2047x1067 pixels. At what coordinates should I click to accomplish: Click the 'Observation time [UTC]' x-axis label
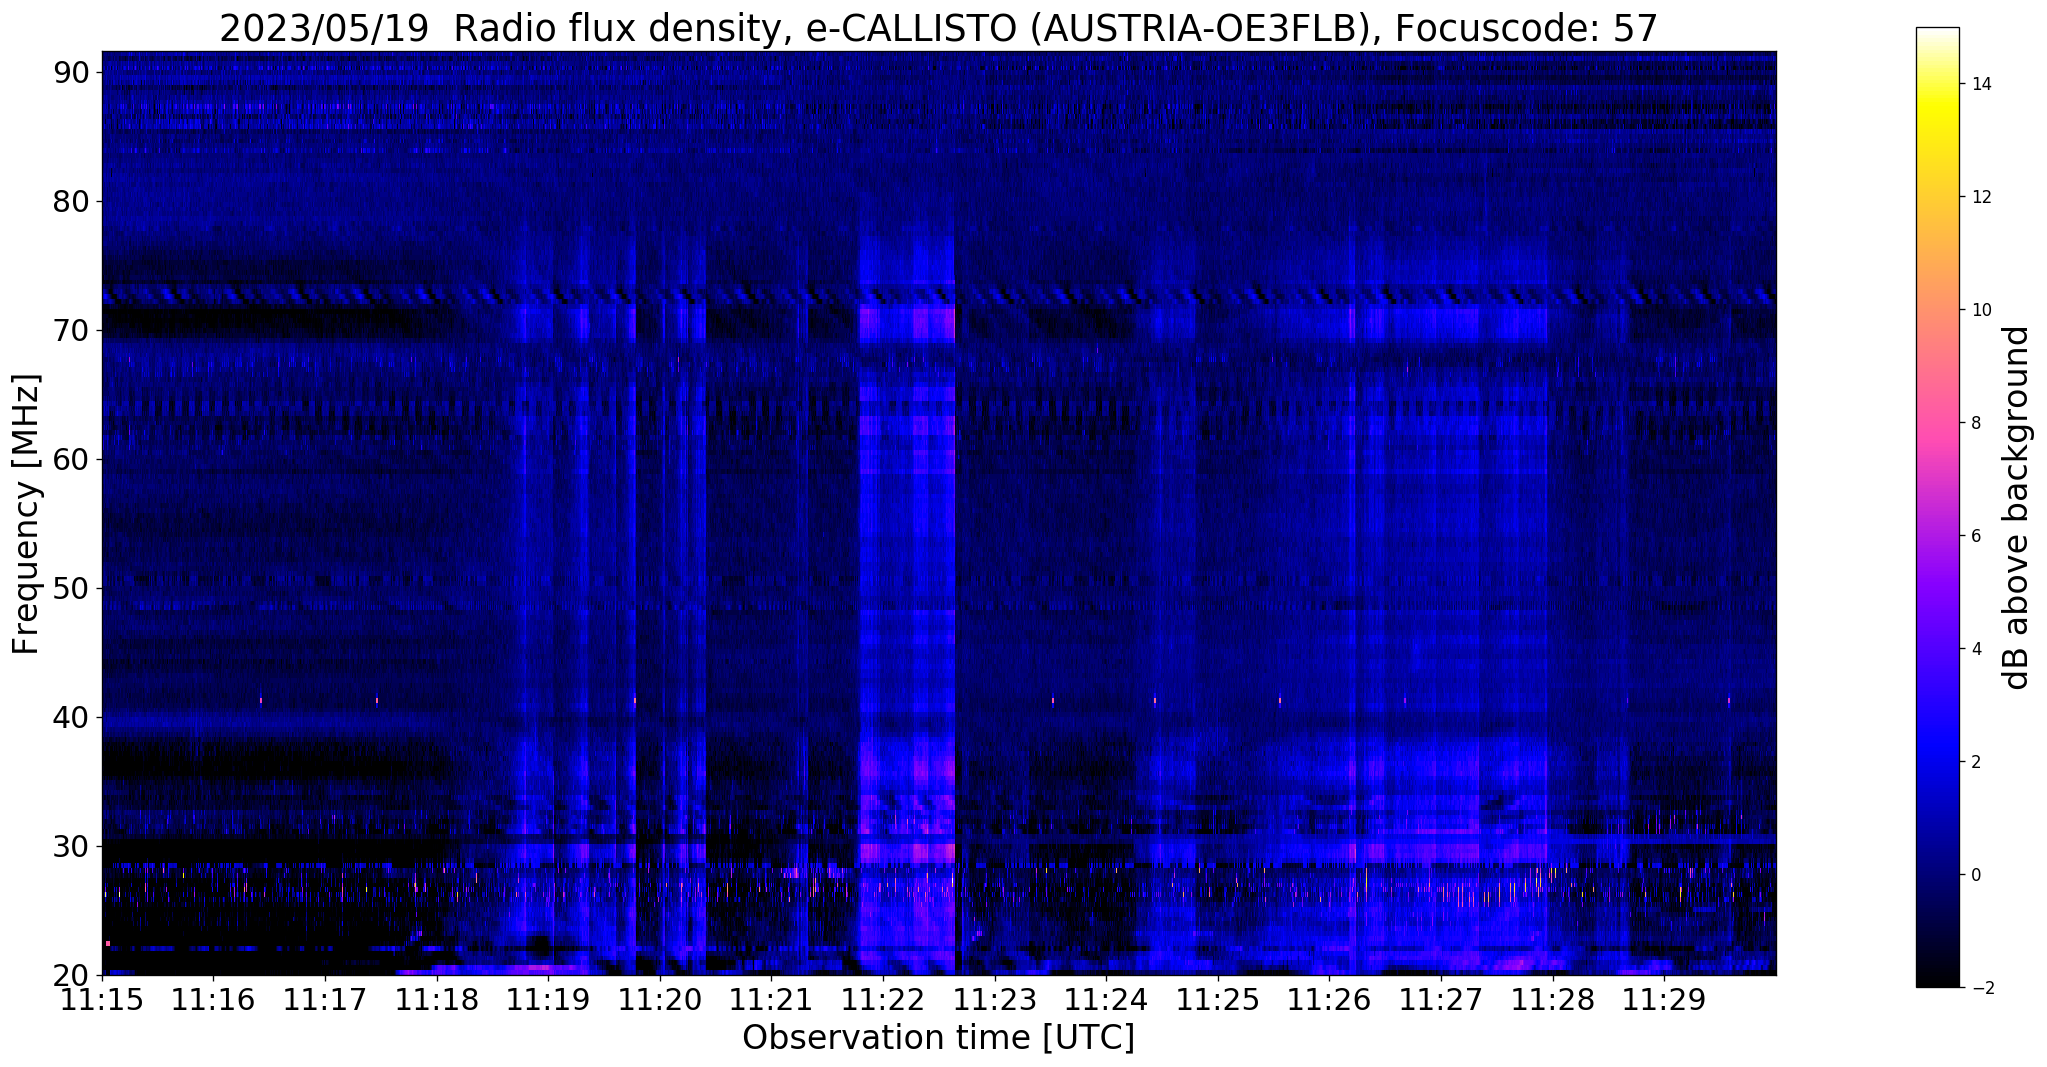[x=938, y=1038]
